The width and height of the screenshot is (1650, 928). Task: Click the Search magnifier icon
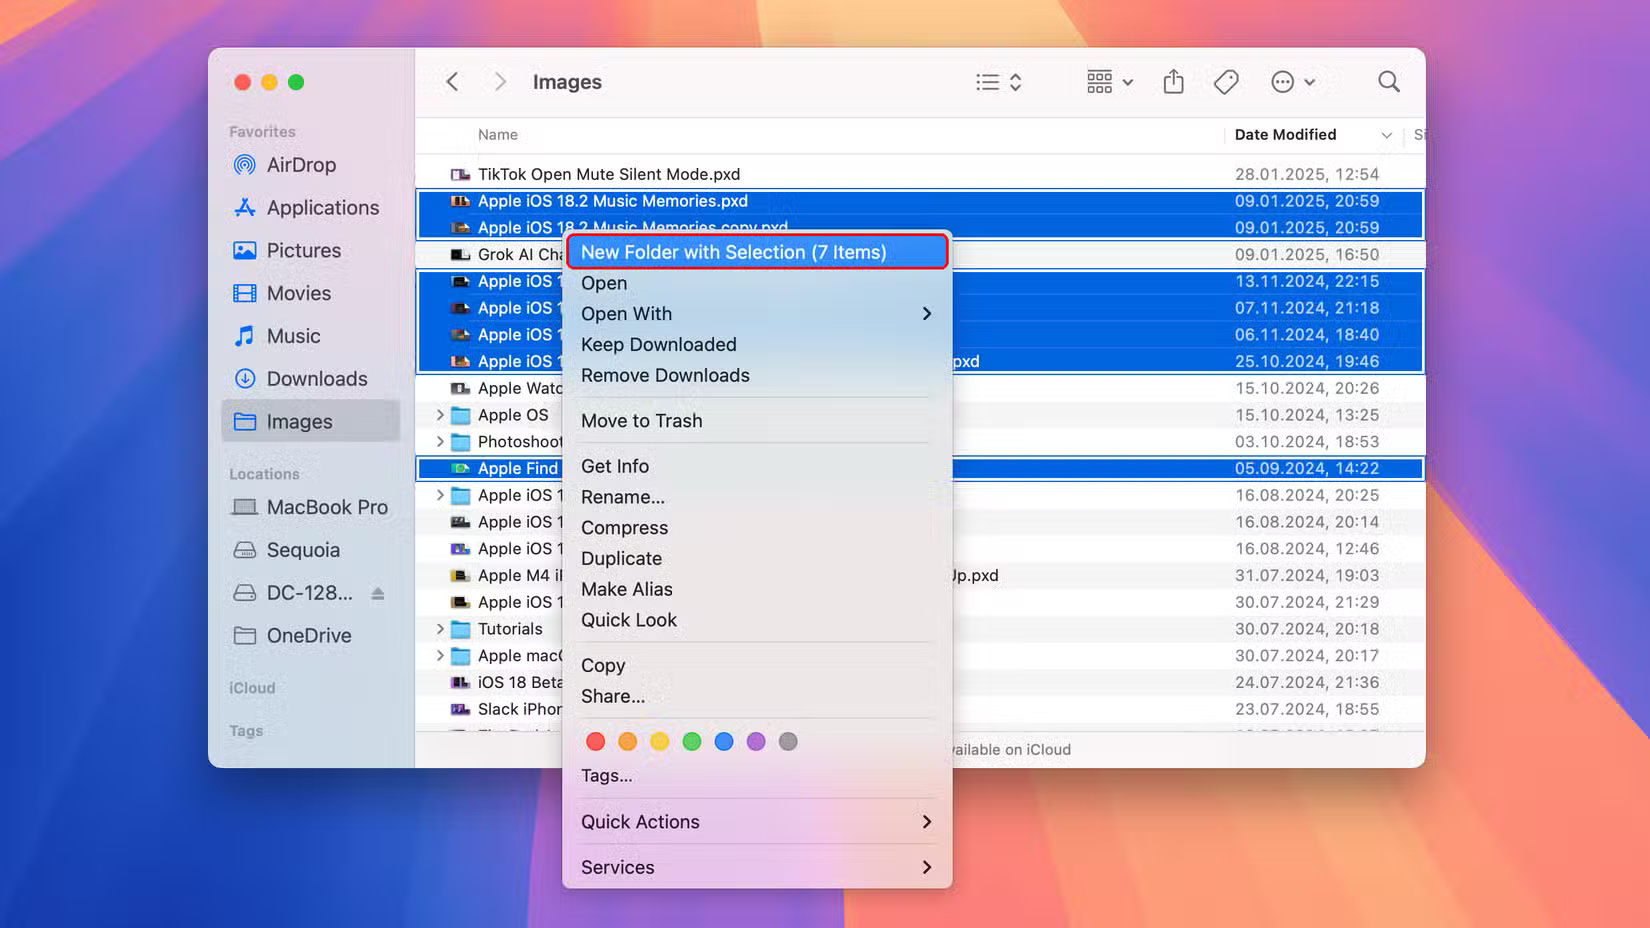(1389, 81)
